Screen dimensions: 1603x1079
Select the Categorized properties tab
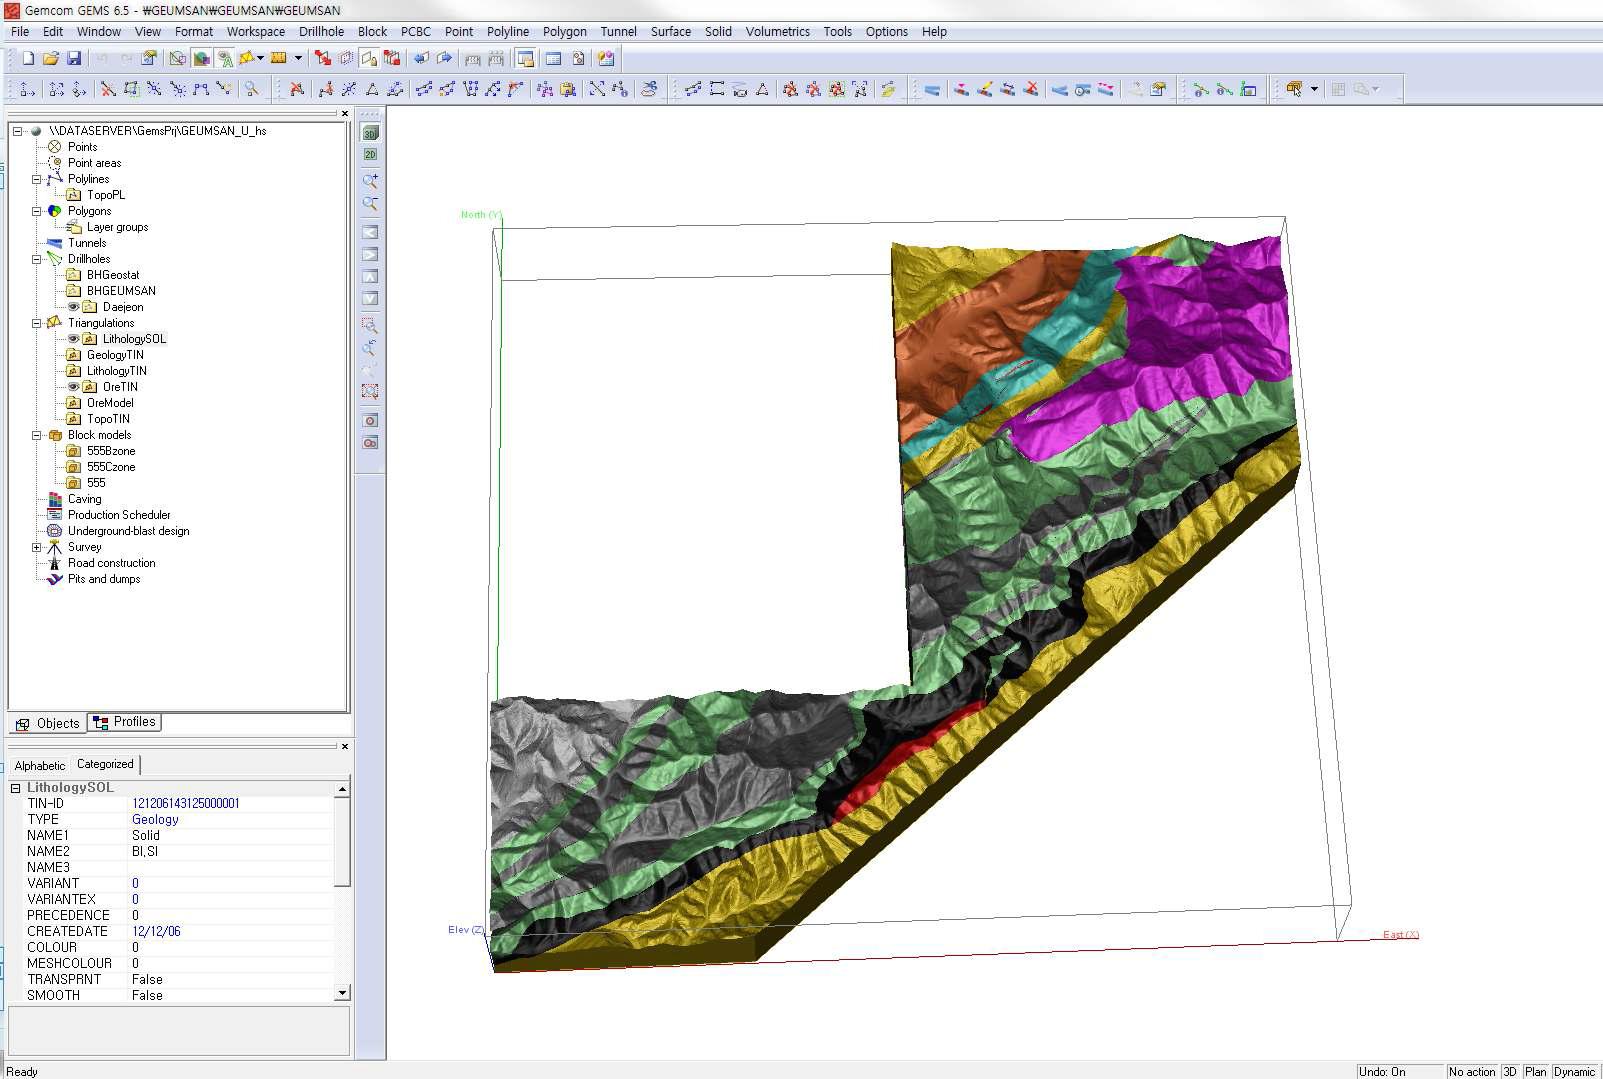coord(105,764)
